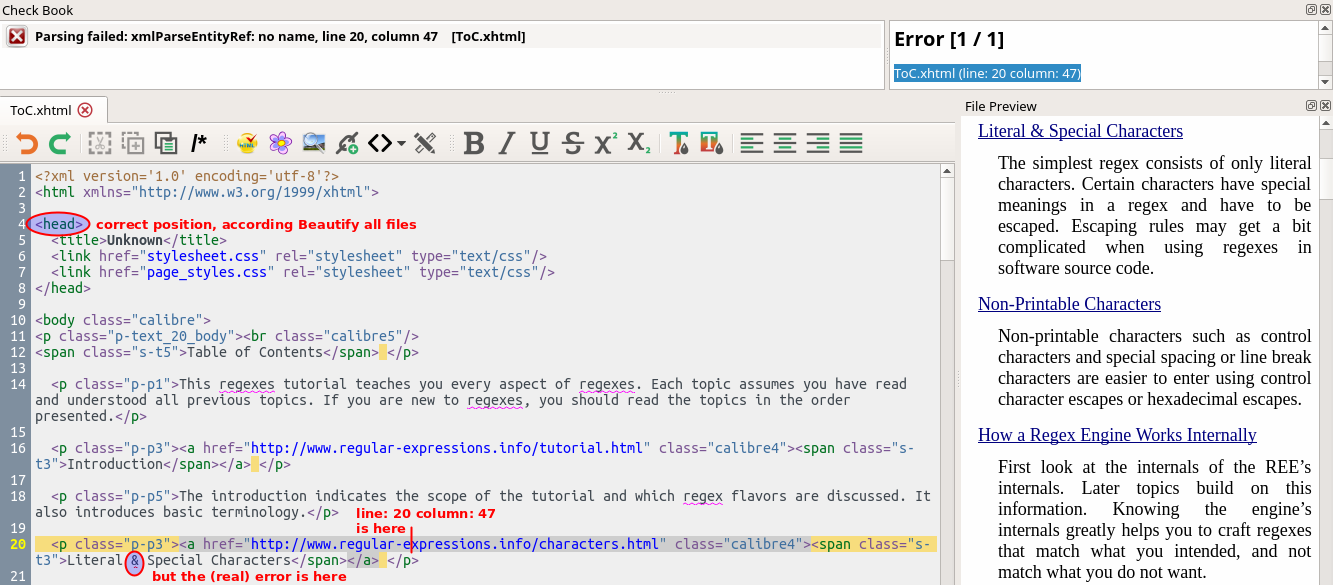Toggle comment using the /* icon
Viewport: 1333px width, 585px height.
[199, 143]
